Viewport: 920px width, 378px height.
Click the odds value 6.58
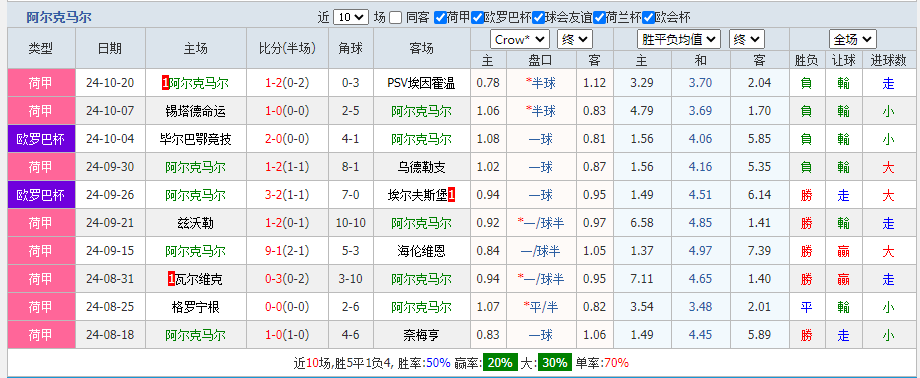642,223
